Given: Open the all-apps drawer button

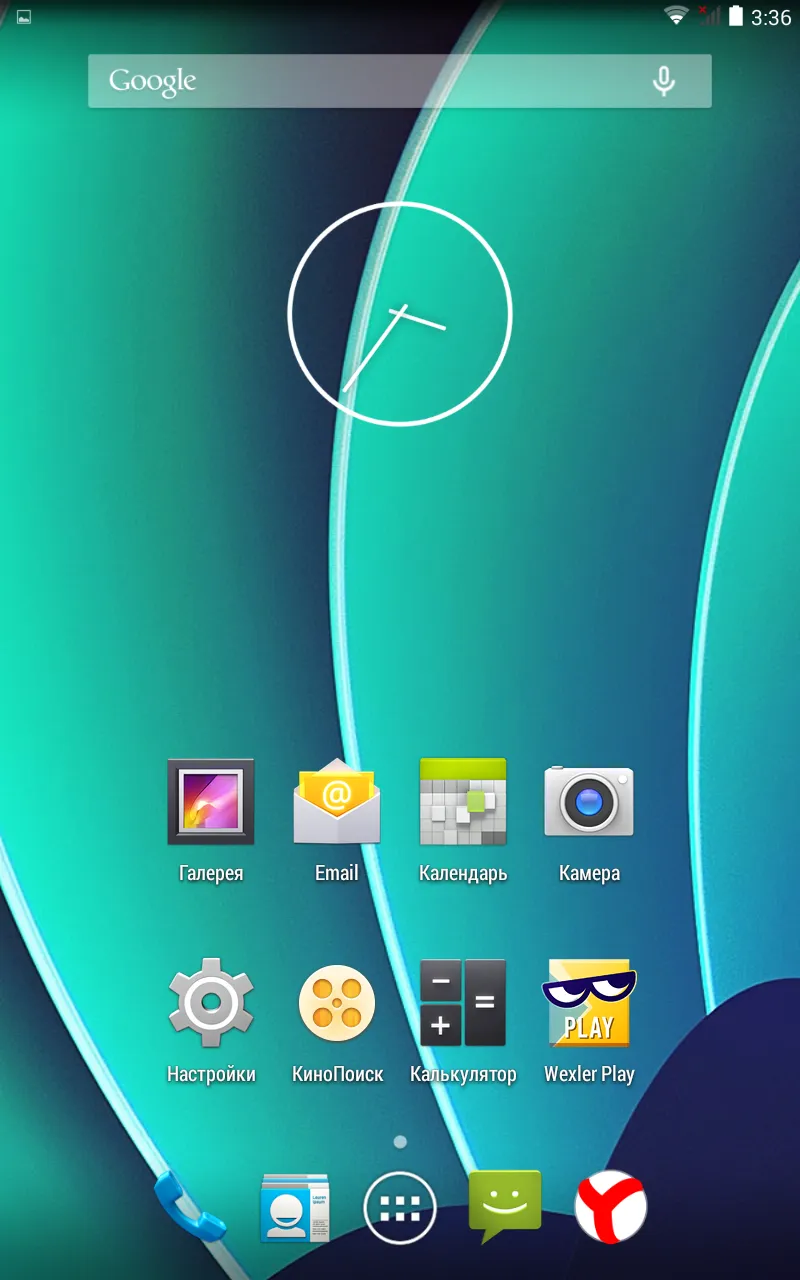Looking at the screenshot, I should (400, 1208).
